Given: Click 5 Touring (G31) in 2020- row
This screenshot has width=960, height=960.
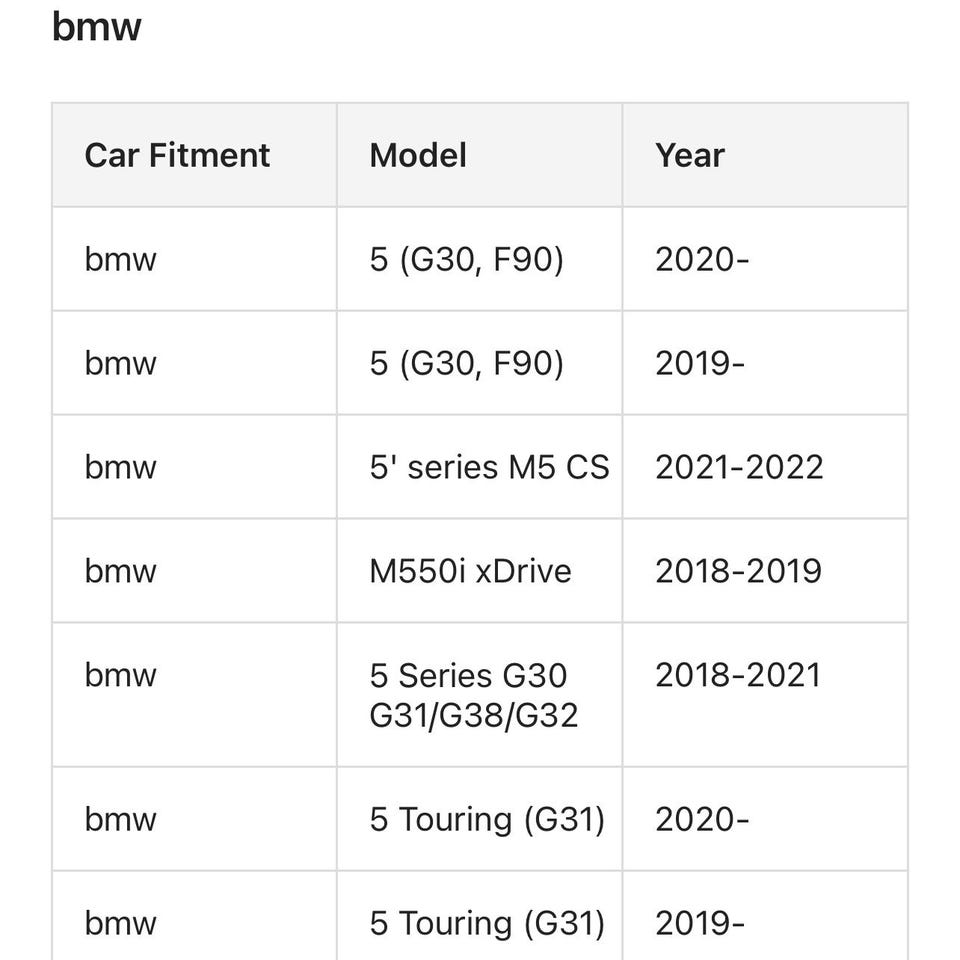Looking at the screenshot, I should click(487, 819).
